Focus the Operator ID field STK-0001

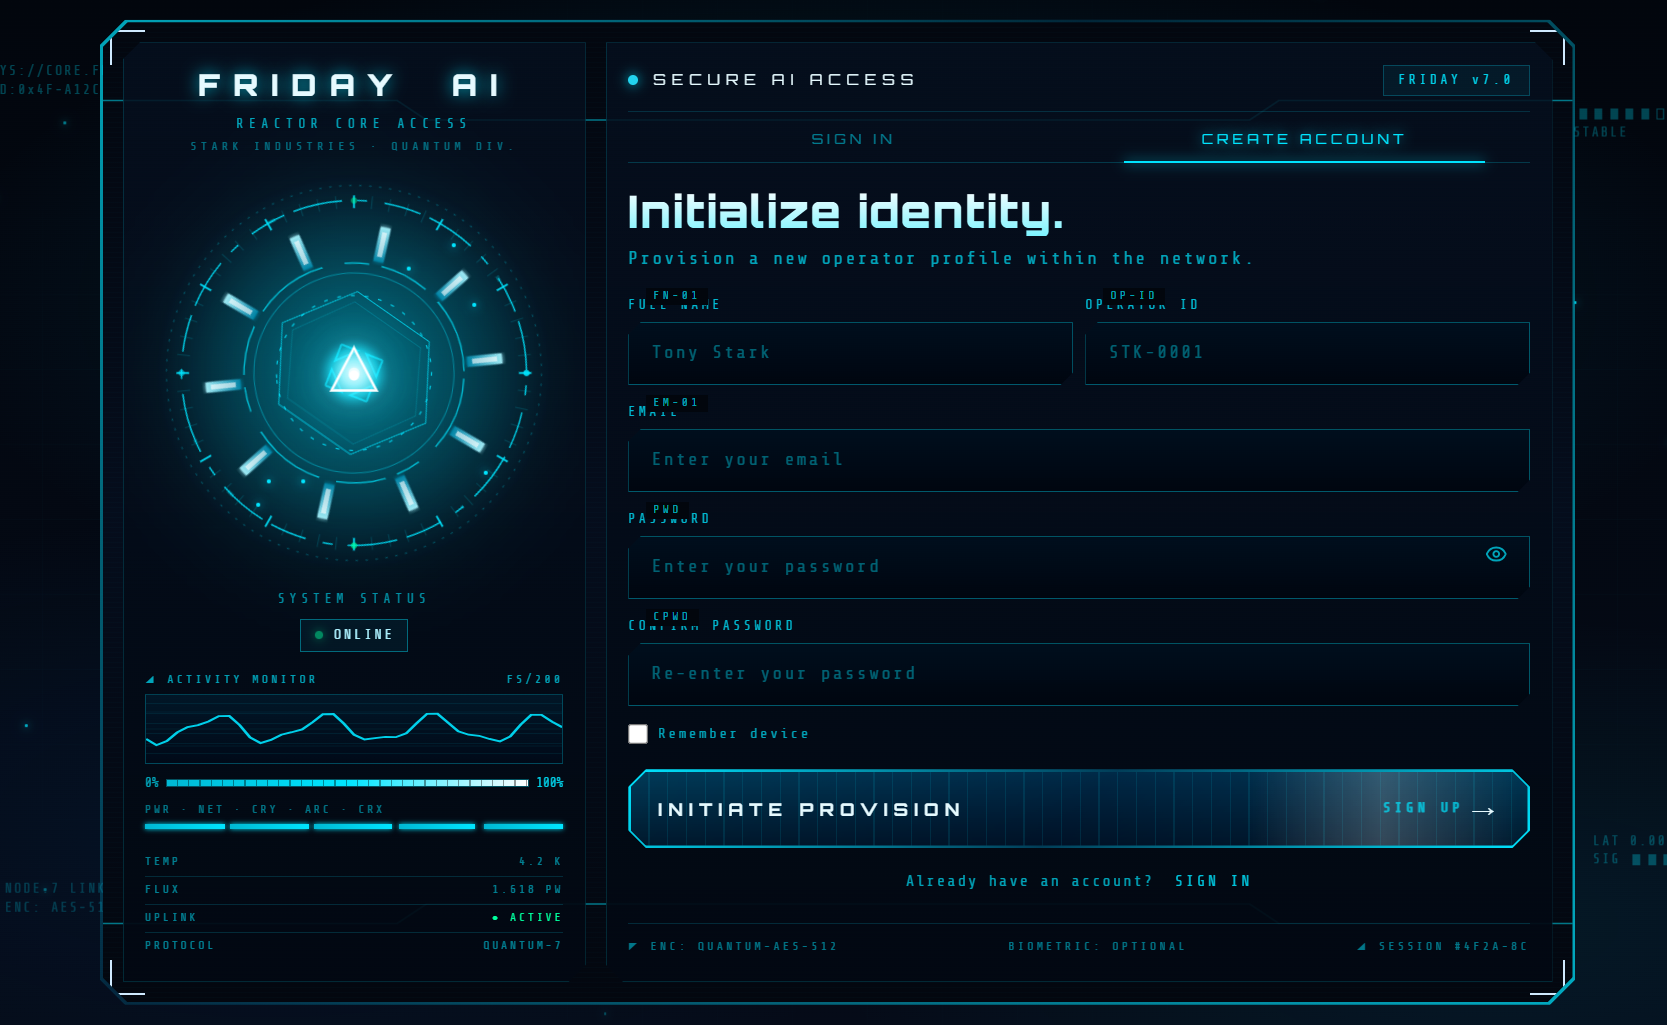point(1307,353)
